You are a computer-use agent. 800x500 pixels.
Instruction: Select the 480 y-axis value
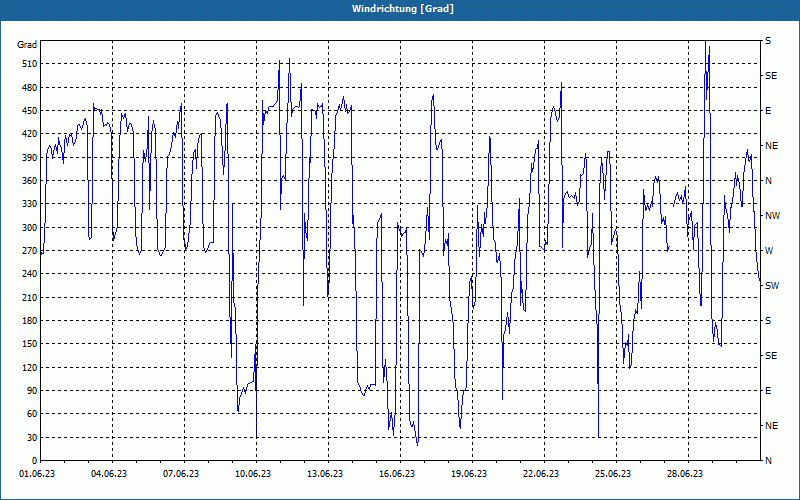(x=29, y=87)
